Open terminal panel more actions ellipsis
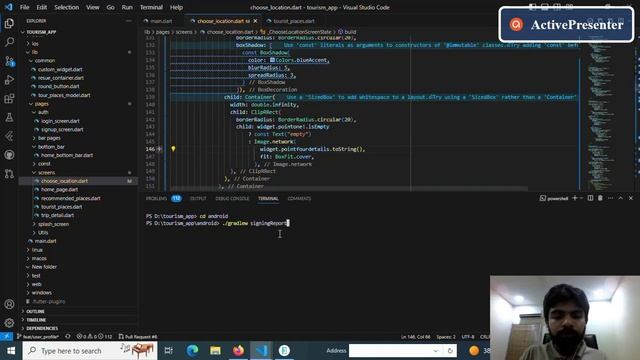The image size is (640, 360). tap(610, 198)
